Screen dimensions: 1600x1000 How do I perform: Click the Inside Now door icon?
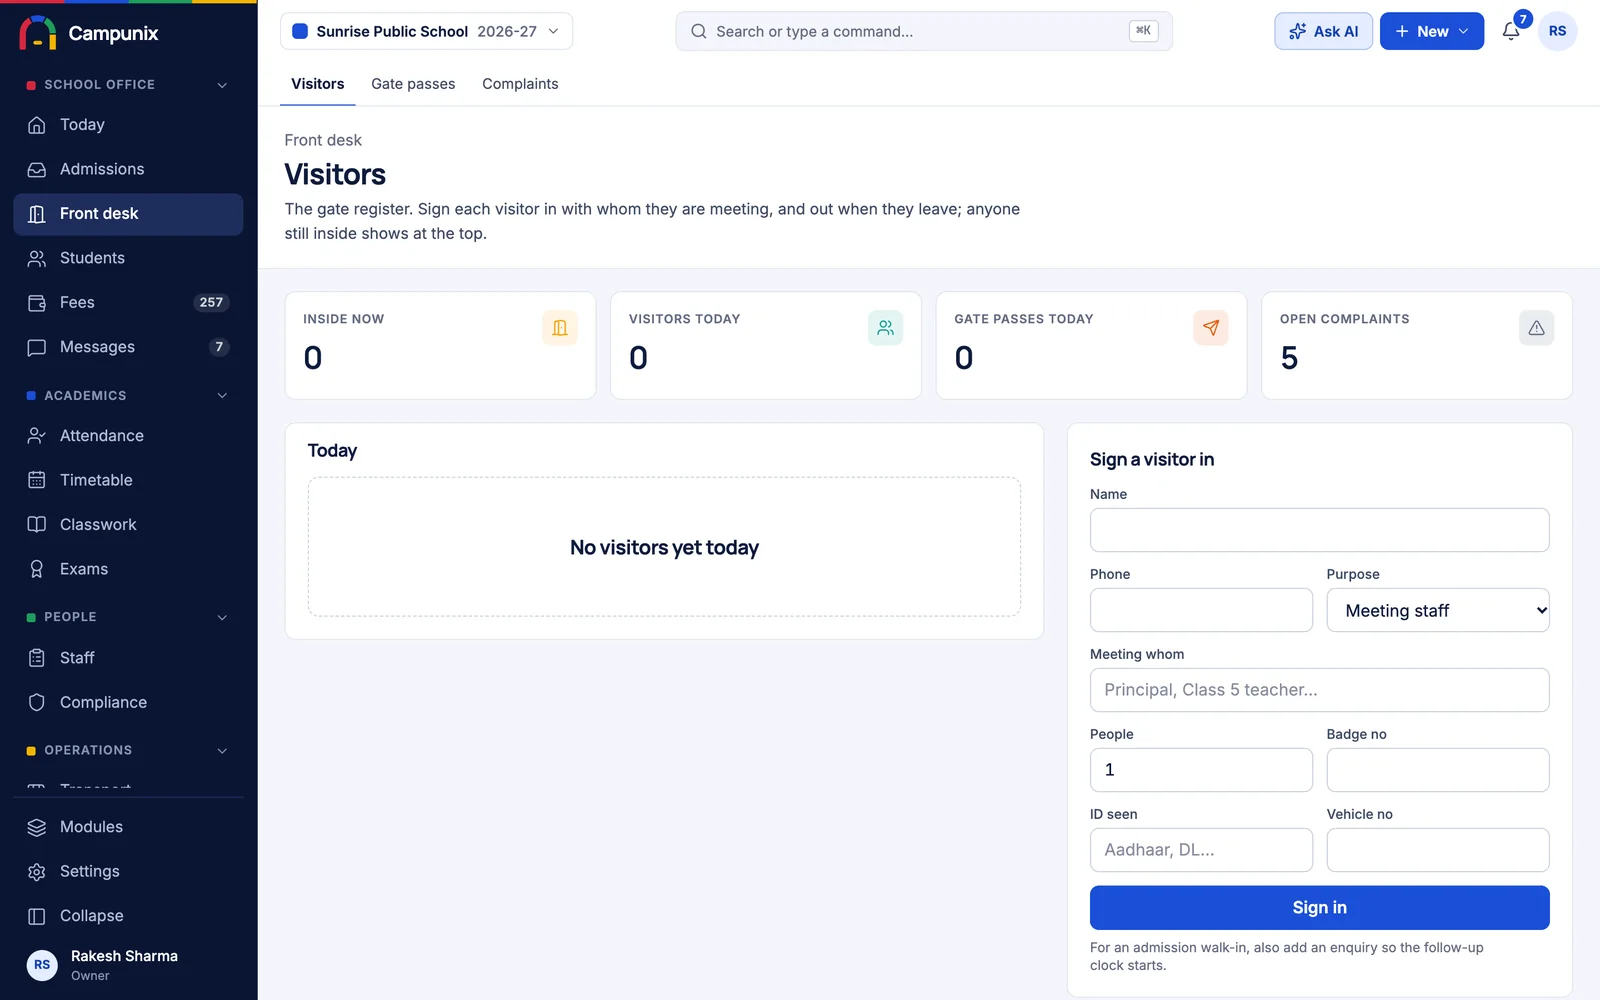(560, 328)
